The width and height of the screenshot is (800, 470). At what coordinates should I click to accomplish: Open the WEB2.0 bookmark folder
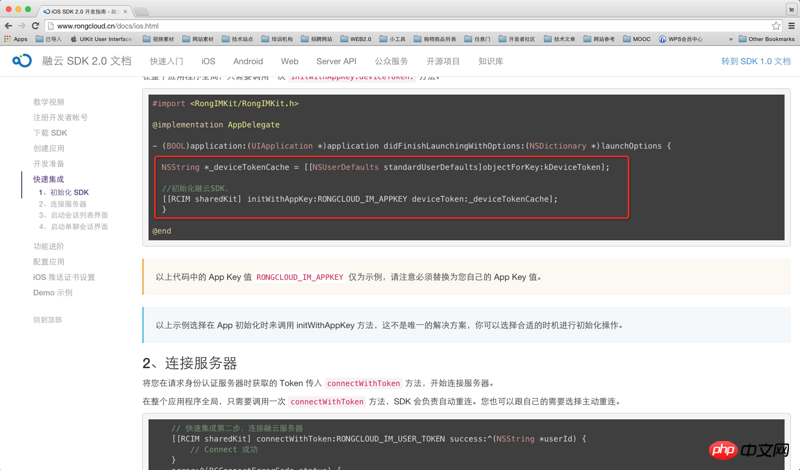tap(356, 39)
